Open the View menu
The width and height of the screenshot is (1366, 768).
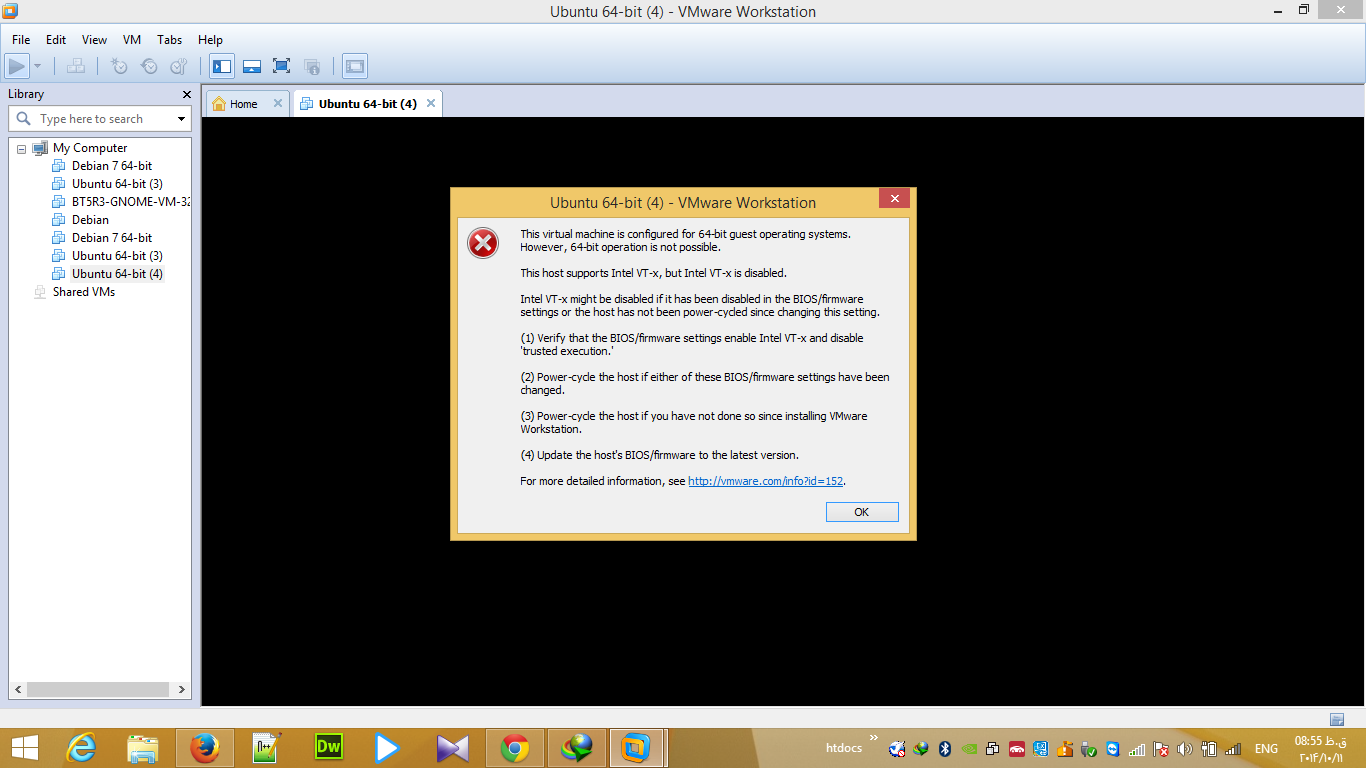[x=94, y=40]
